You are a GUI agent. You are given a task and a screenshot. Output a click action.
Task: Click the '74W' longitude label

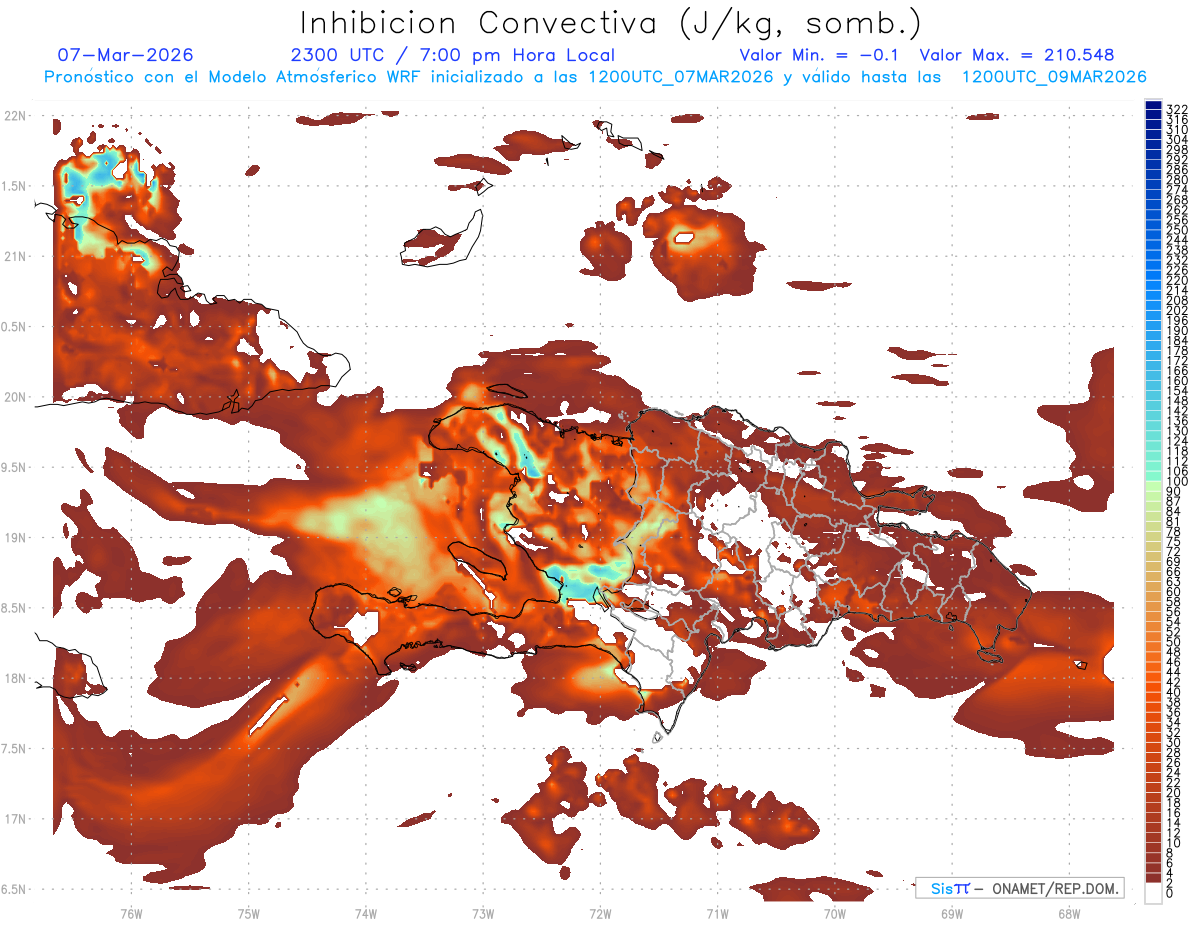pyautogui.click(x=365, y=914)
